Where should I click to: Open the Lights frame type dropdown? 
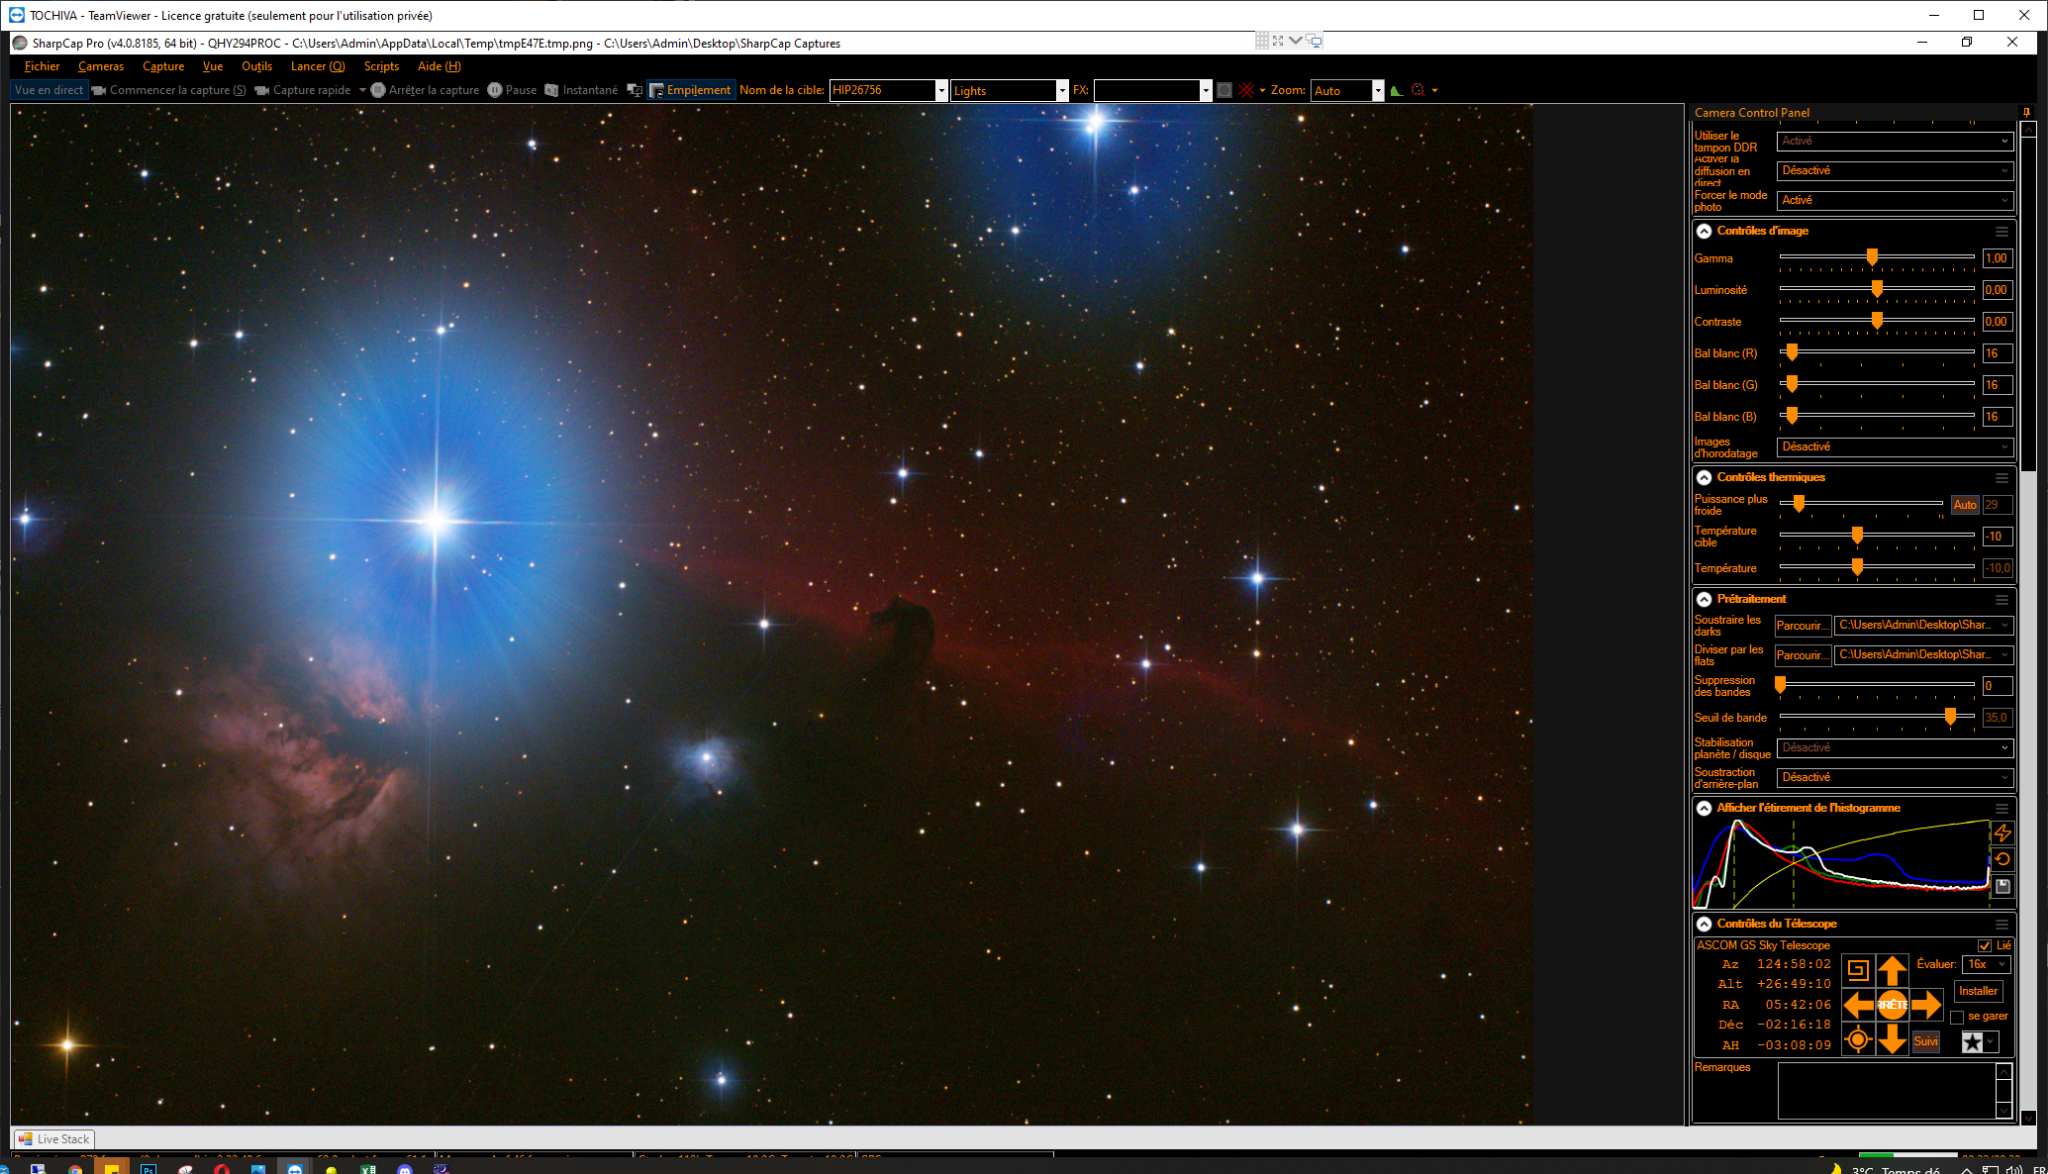point(1062,91)
